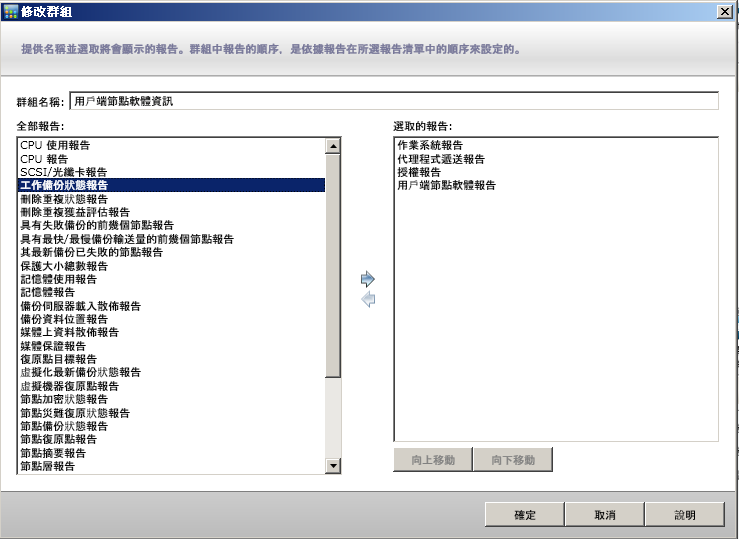This screenshot has width=739, height=539.
Task: Click the 全部報告 scrollbar thumb
Action: click(x=333, y=265)
